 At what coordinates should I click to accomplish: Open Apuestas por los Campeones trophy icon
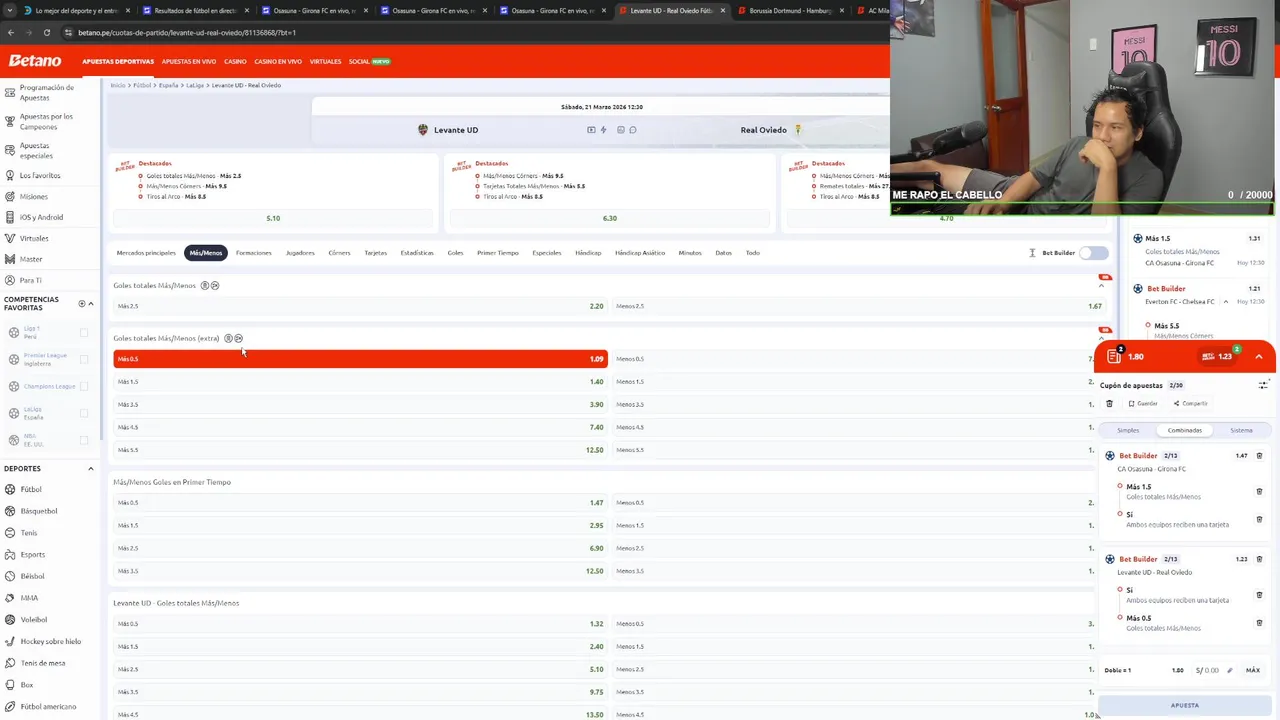[x=9, y=121]
